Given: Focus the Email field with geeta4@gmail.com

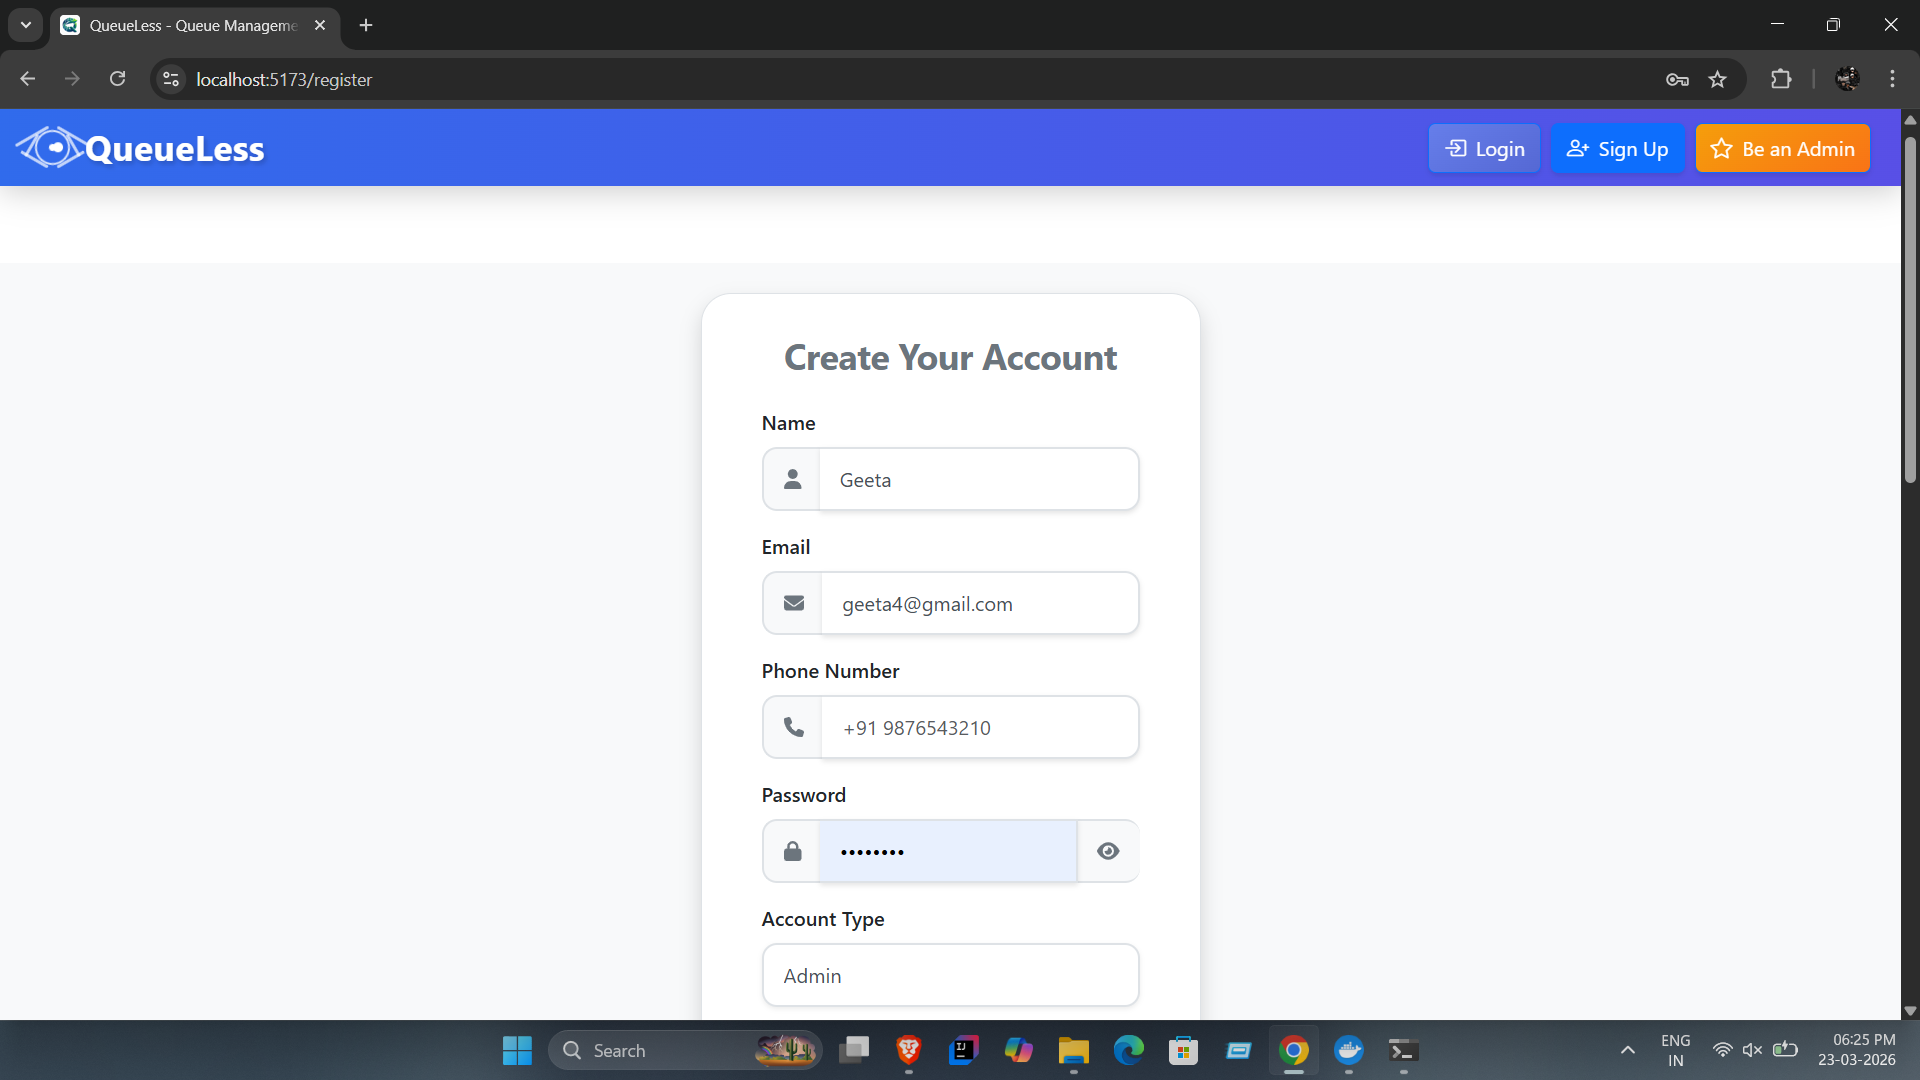Looking at the screenshot, I should pos(979,604).
